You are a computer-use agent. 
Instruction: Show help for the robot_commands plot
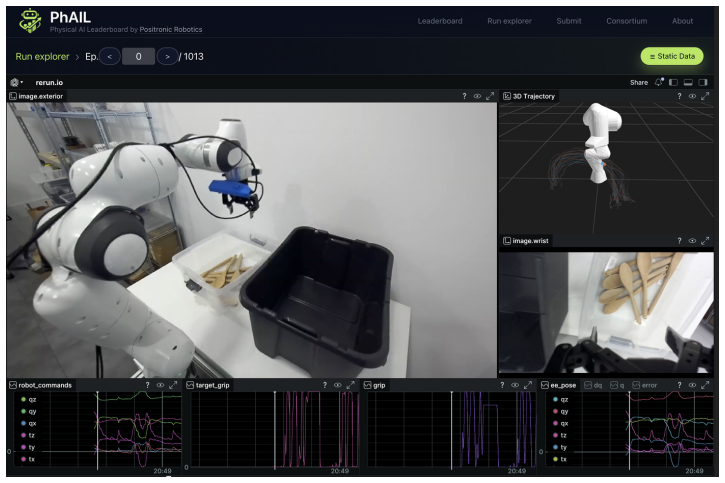[147, 385]
